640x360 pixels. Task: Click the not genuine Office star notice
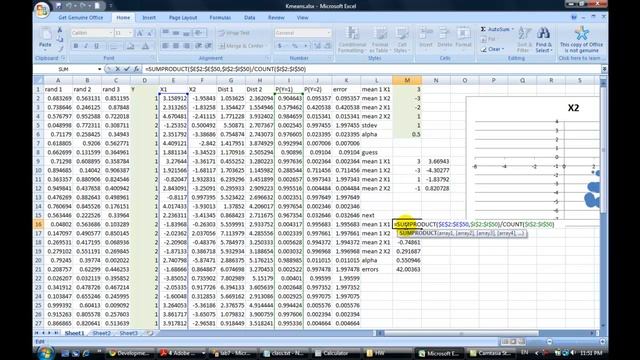pyautogui.click(x=582, y=40)
